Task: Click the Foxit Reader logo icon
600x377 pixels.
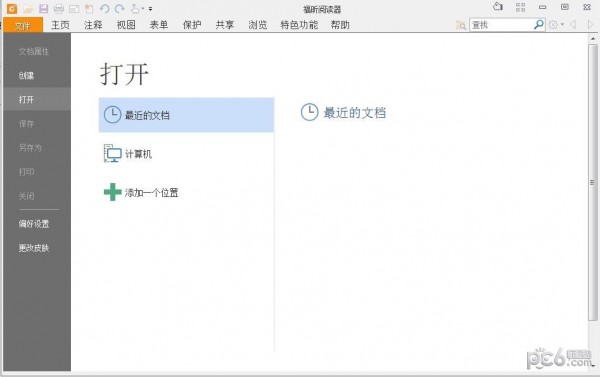Action: point(11,8)
